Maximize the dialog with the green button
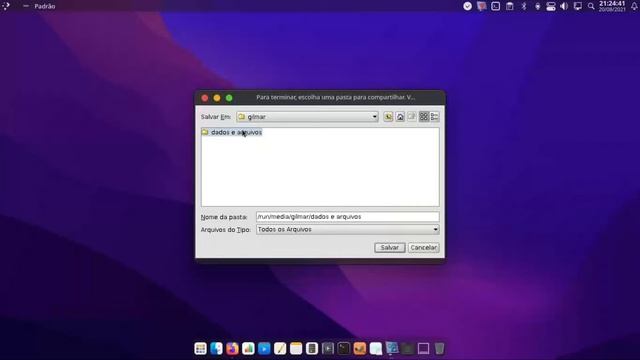Image resolution: width=640 pixels, height=360 pixels. (229, 98)
